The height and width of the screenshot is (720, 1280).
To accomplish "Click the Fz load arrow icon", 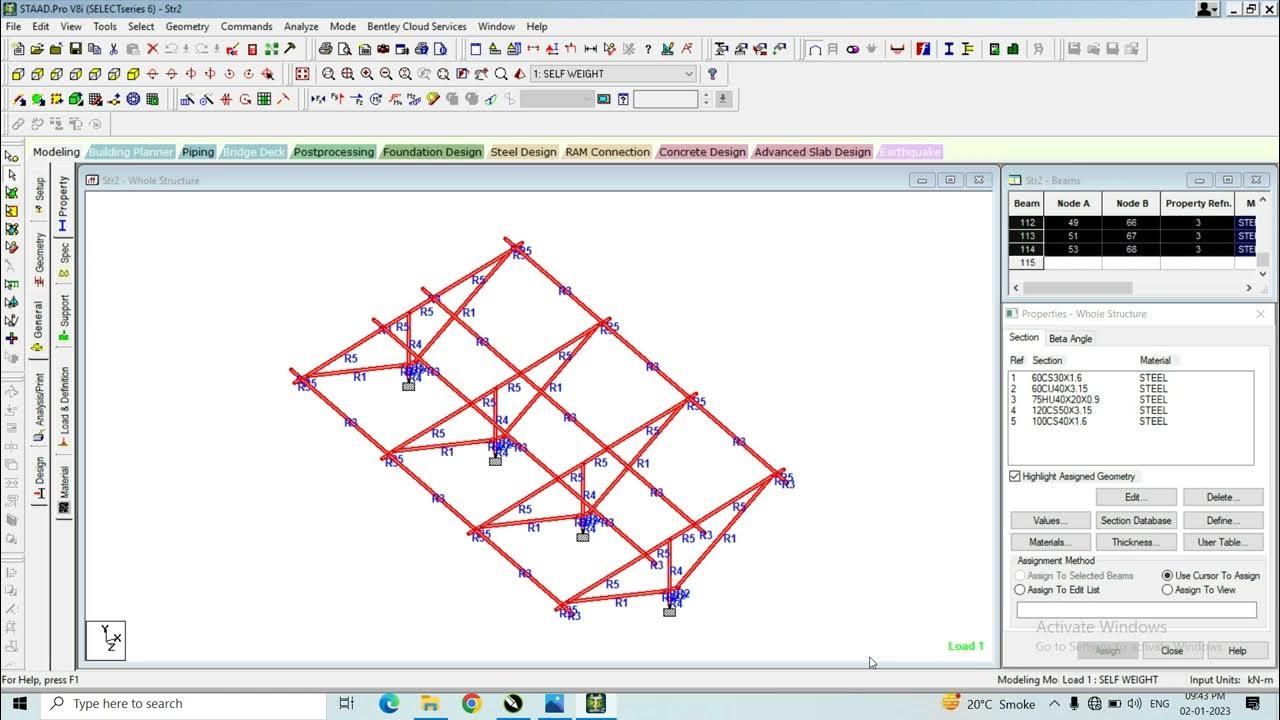I will [356, 99].
